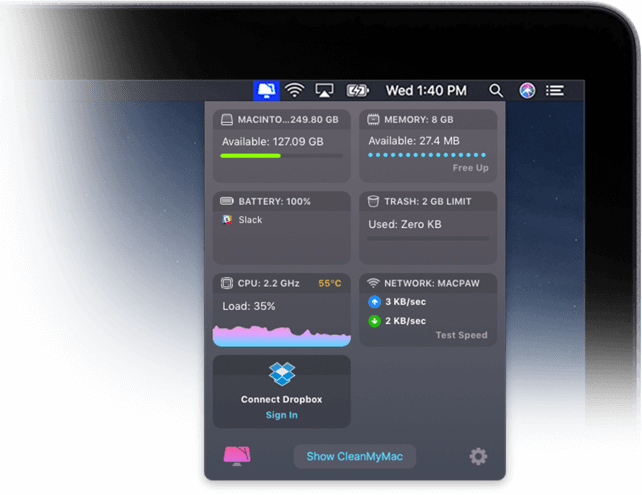The width and height of the screenshot is (642, 495).
Task: Click the Dropbox logo icon
Action: click(x=282, y=374)
